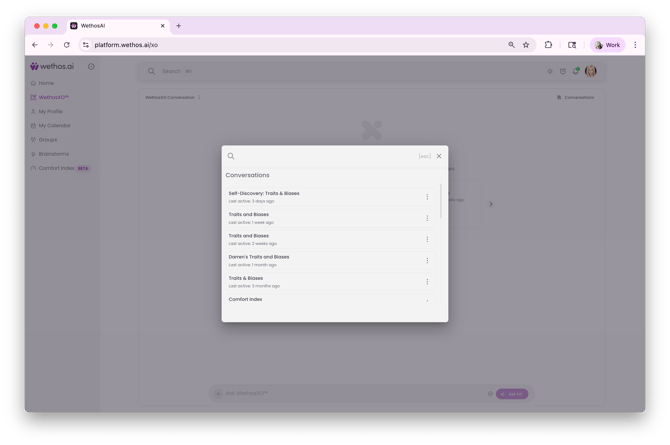Go to Home in the sidebar
The width and height of the screenshot is (670, 445).
coord(46,83)
